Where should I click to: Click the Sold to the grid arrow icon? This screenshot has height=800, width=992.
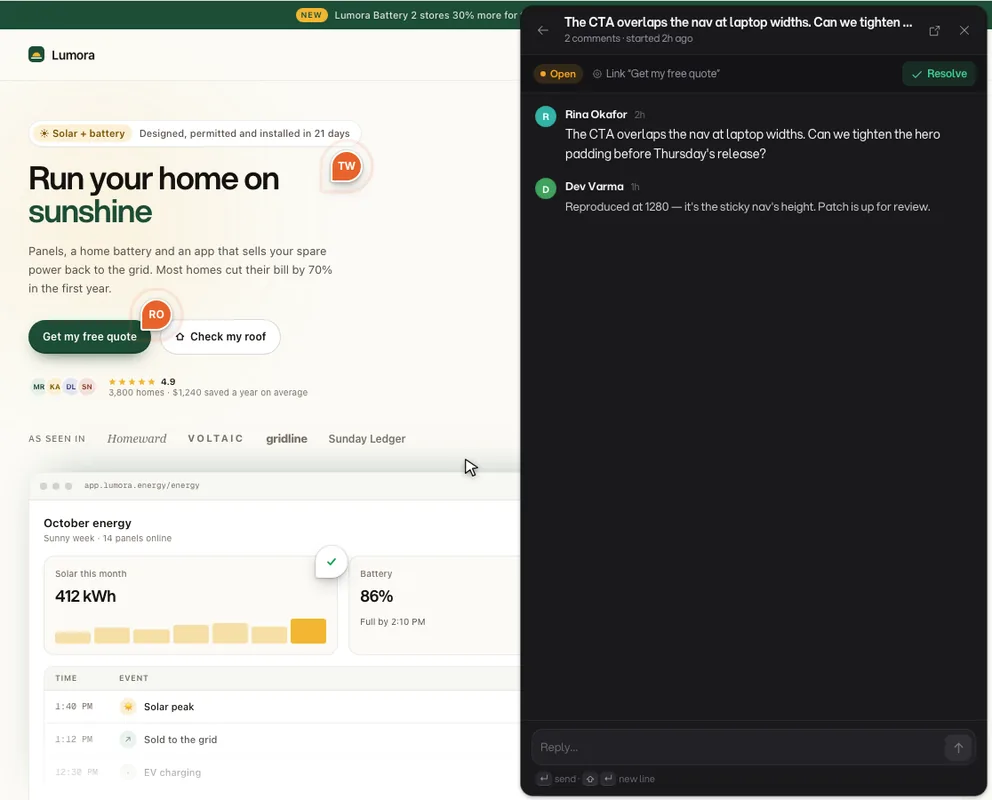click(x=128, y=739)
